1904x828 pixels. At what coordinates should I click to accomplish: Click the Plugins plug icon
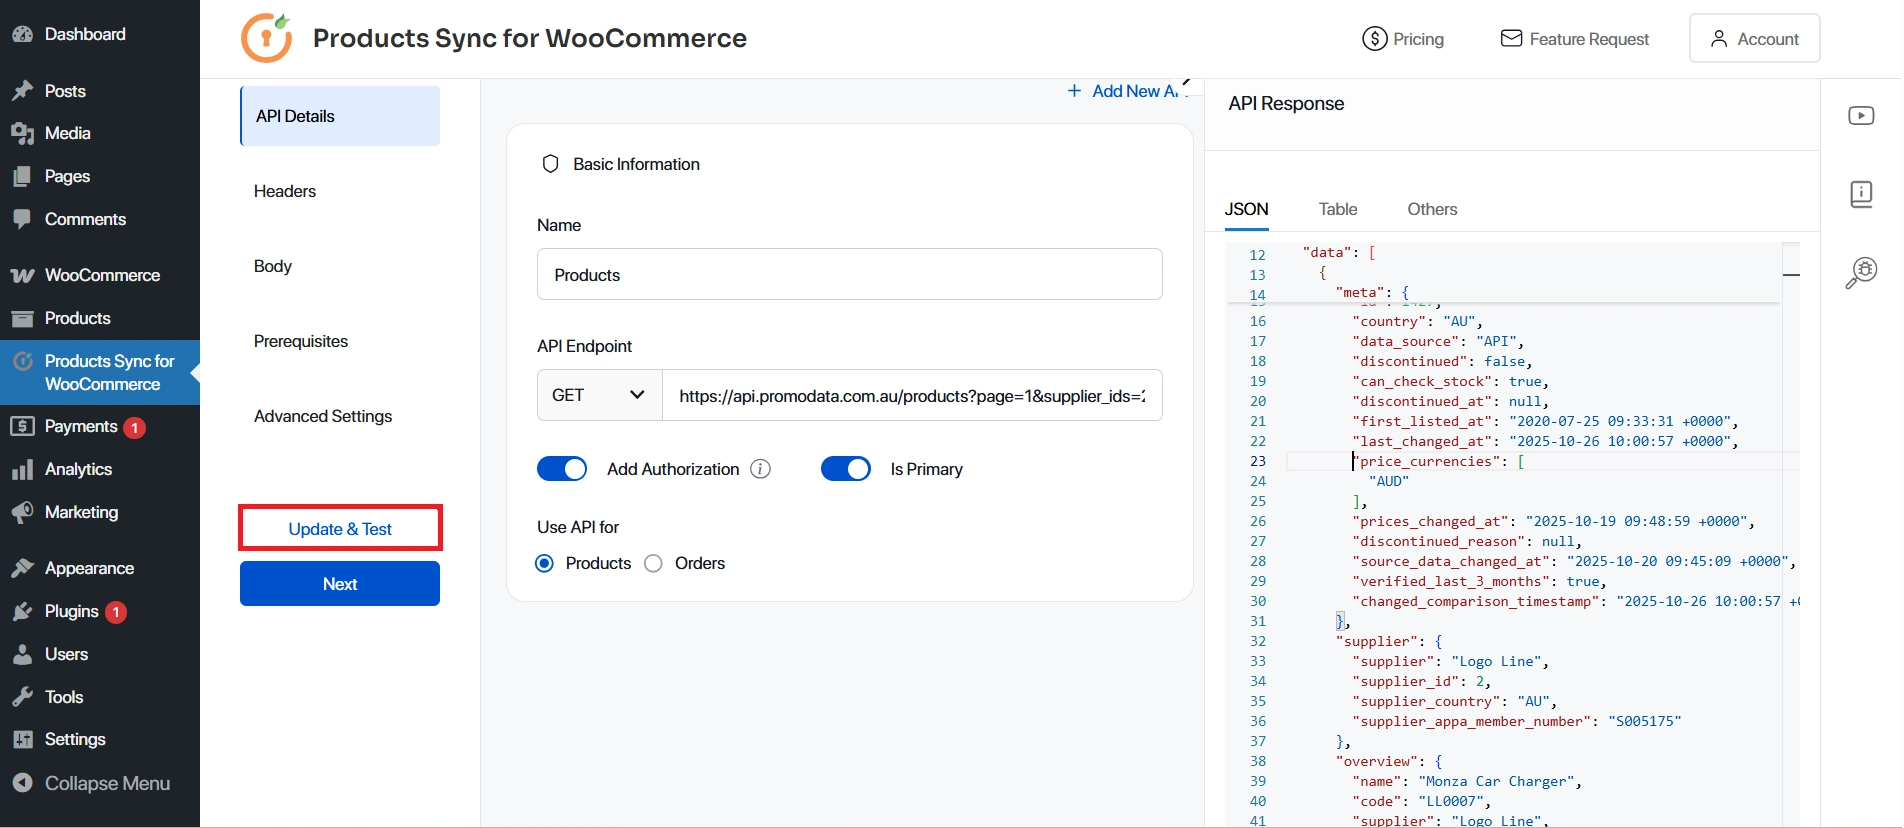(x=22, y=611)
